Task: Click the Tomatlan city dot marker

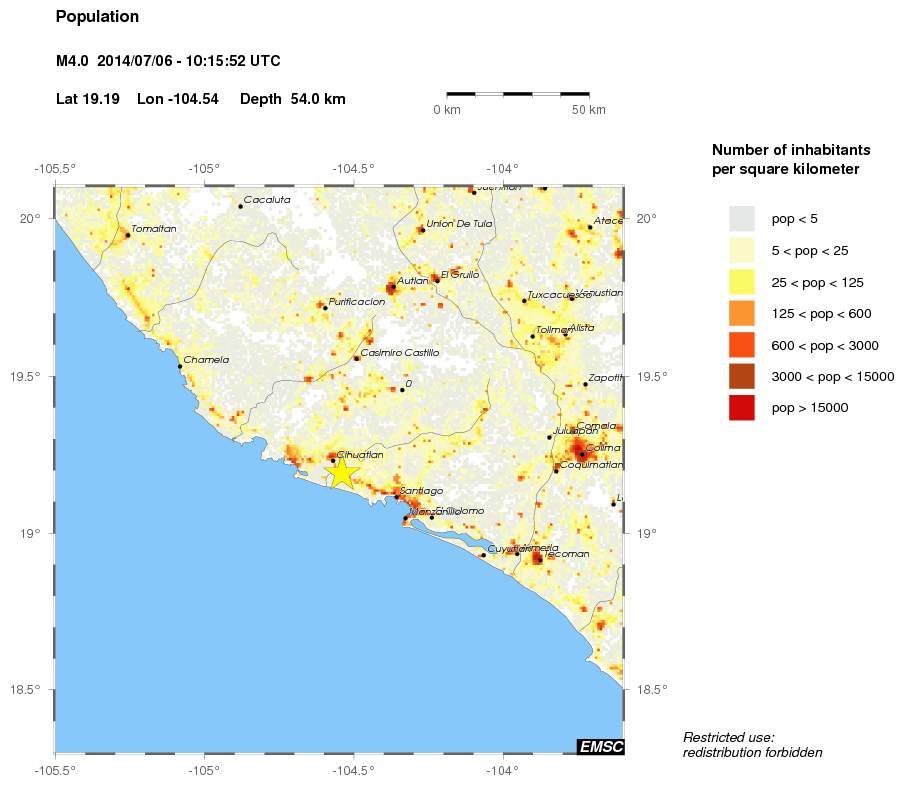Action: tap(128, 235)
